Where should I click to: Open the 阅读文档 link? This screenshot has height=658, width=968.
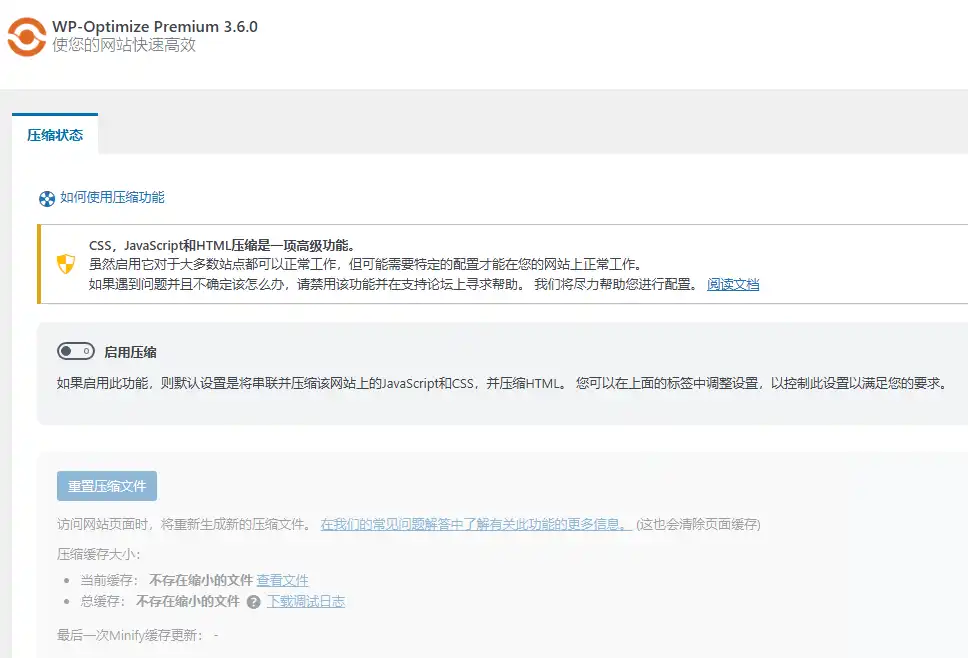(x=733, y=285)
